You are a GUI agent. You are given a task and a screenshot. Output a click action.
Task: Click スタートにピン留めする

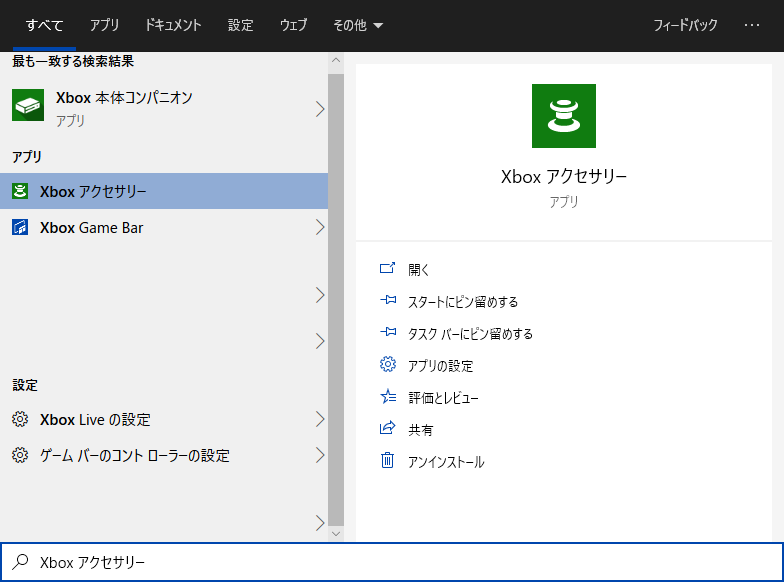tap(463, 302)
